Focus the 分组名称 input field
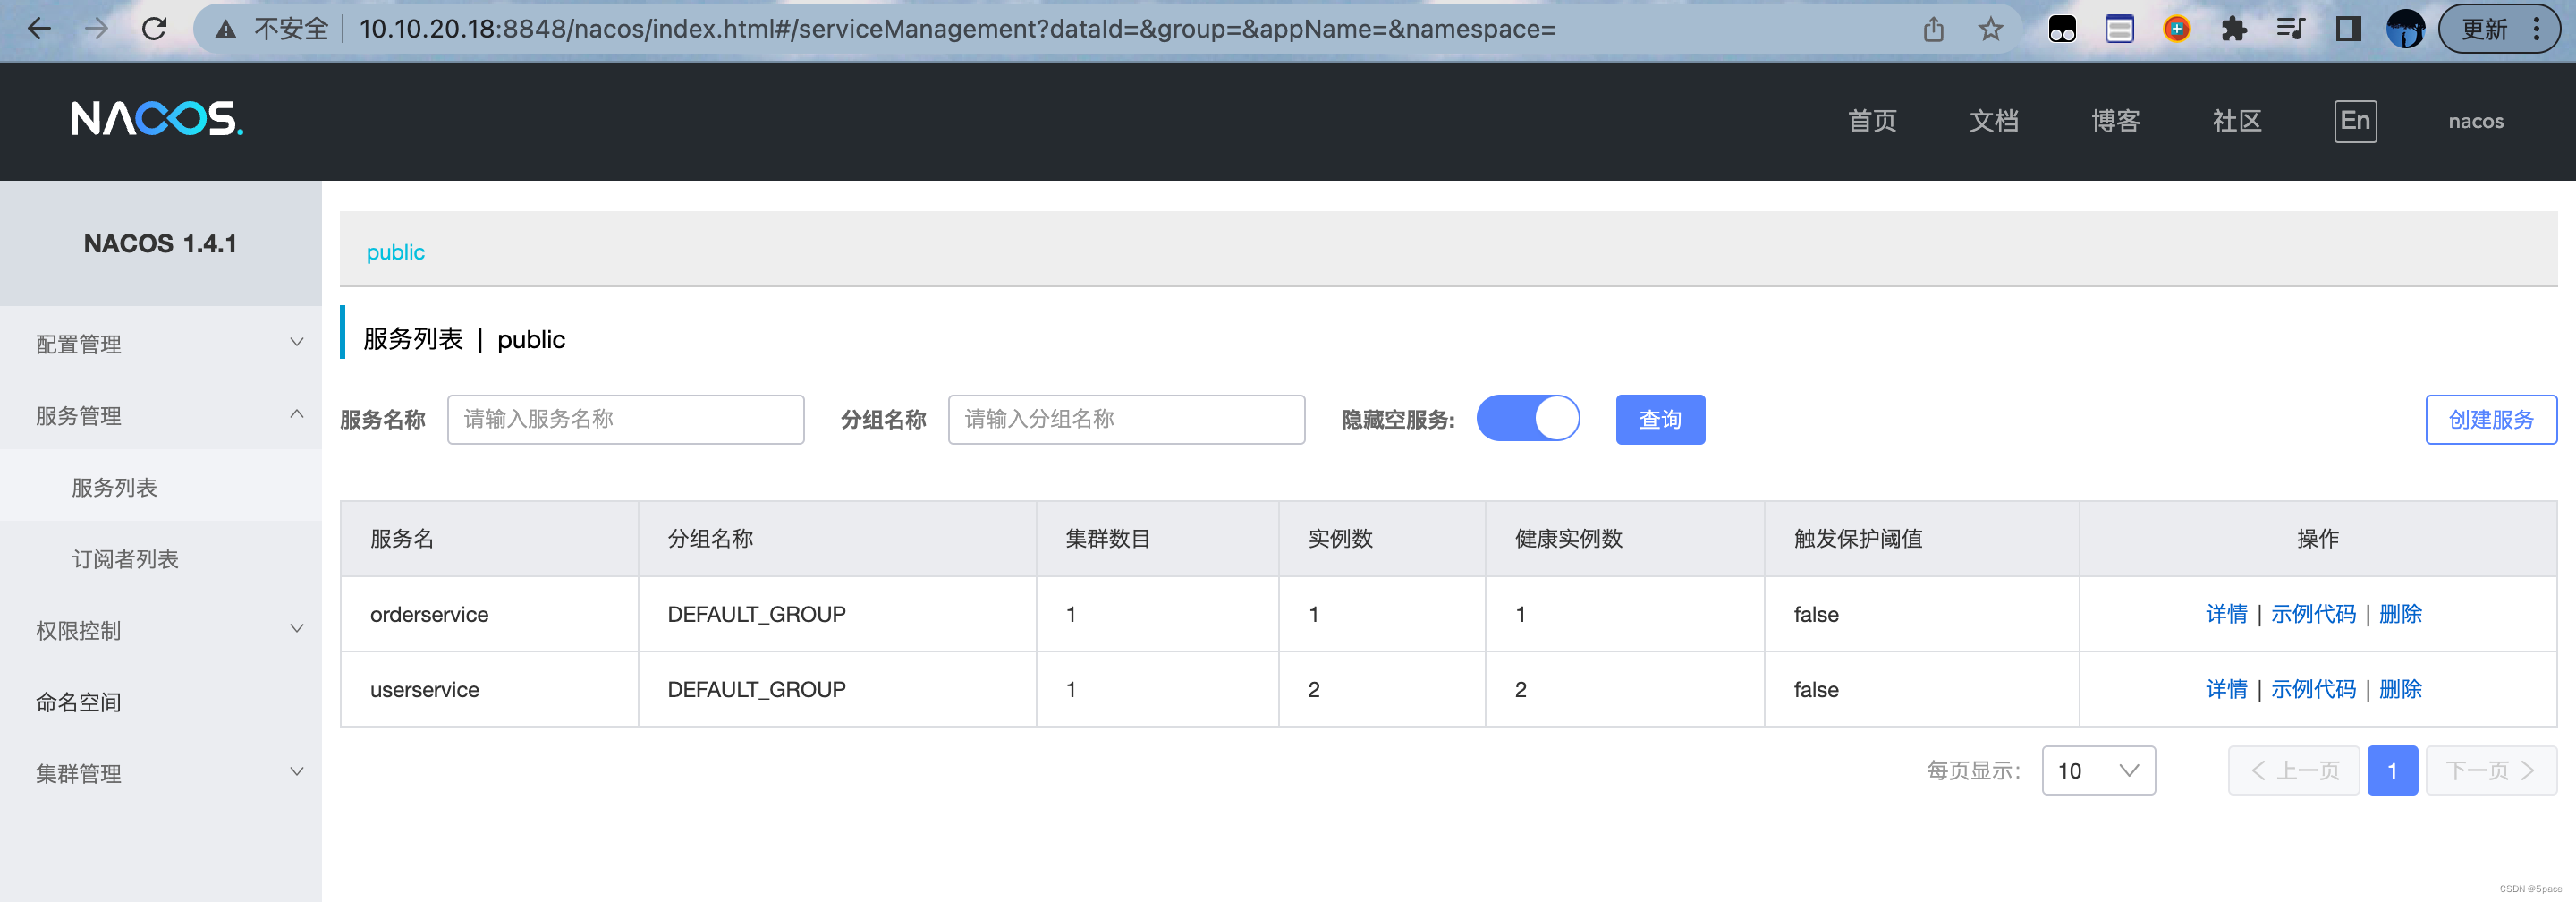Image resolution: width=2576 pixels, height=902 pixels. point(1126,419)
